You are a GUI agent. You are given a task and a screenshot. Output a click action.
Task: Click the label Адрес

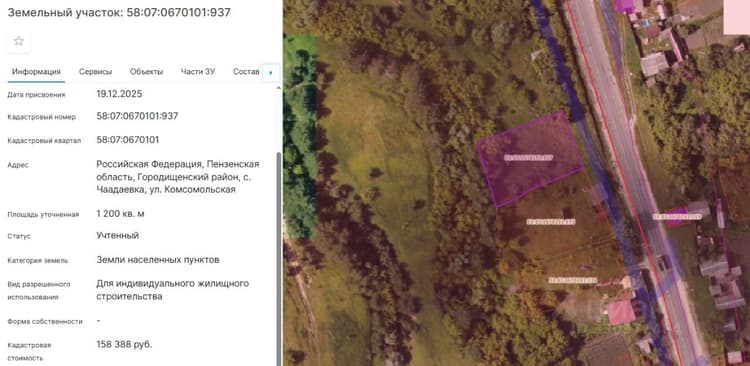click(x=18, y=165)
